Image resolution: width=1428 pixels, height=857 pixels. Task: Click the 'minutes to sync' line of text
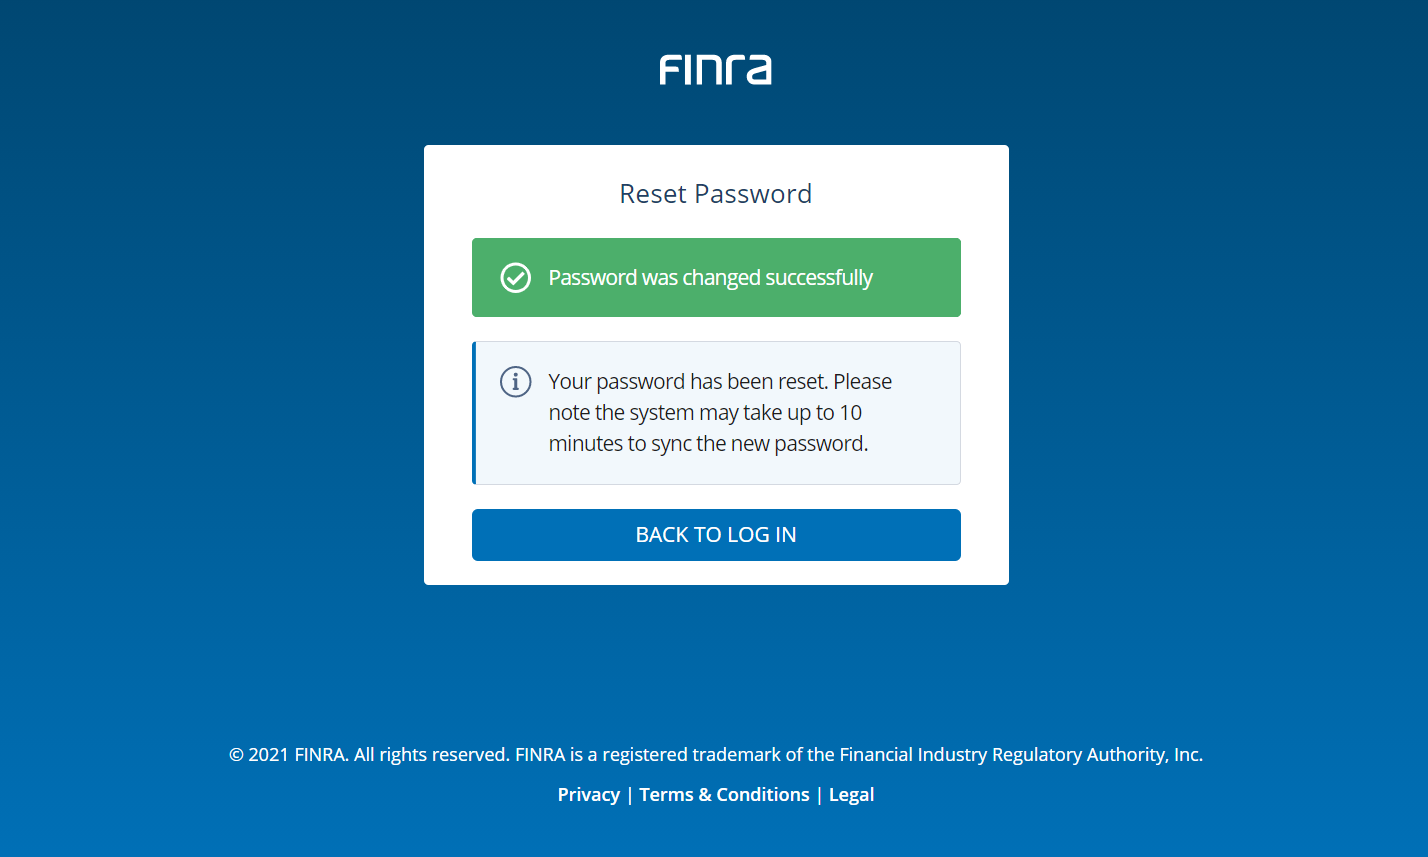[x=707, y=444]
